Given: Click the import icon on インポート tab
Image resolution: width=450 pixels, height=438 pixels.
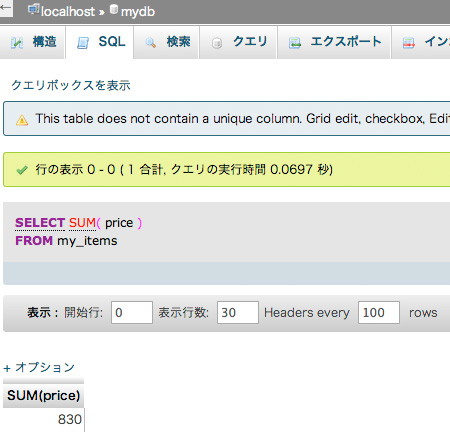Looking at the screenshot, I should (409, 43).
